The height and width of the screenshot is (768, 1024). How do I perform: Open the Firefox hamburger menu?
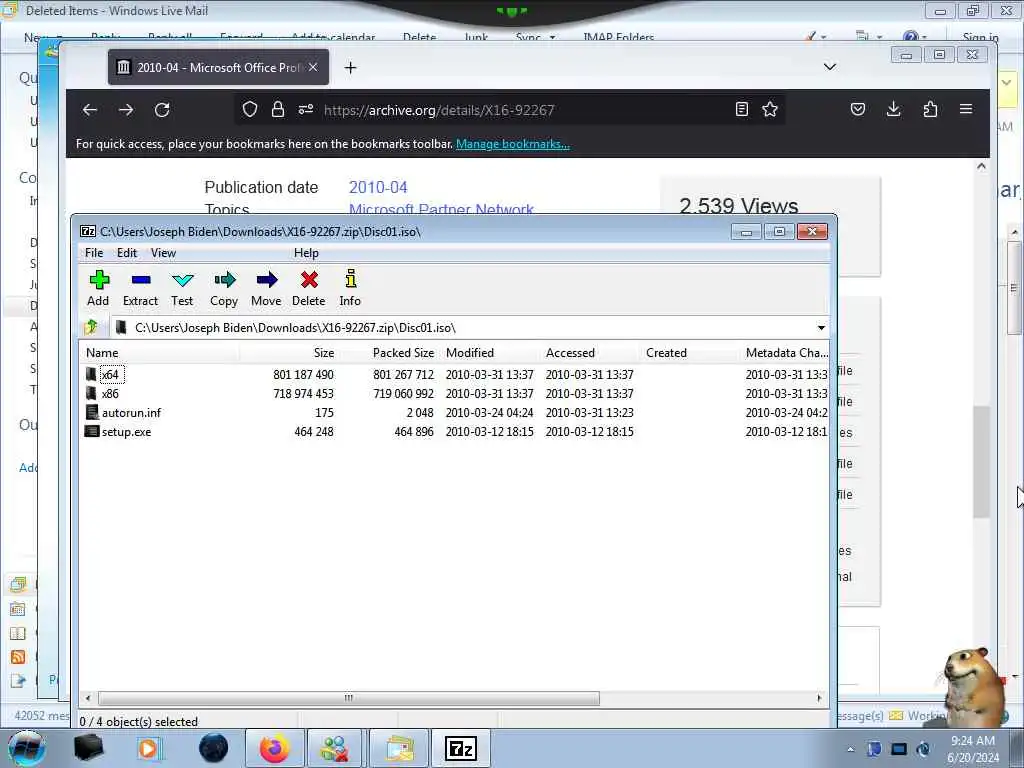966,109
